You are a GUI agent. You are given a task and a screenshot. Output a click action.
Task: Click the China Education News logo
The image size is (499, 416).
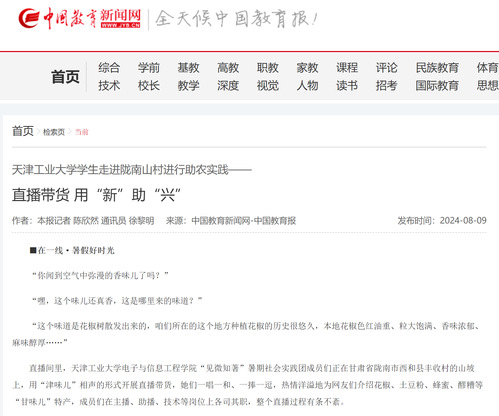tap(79, 19)
